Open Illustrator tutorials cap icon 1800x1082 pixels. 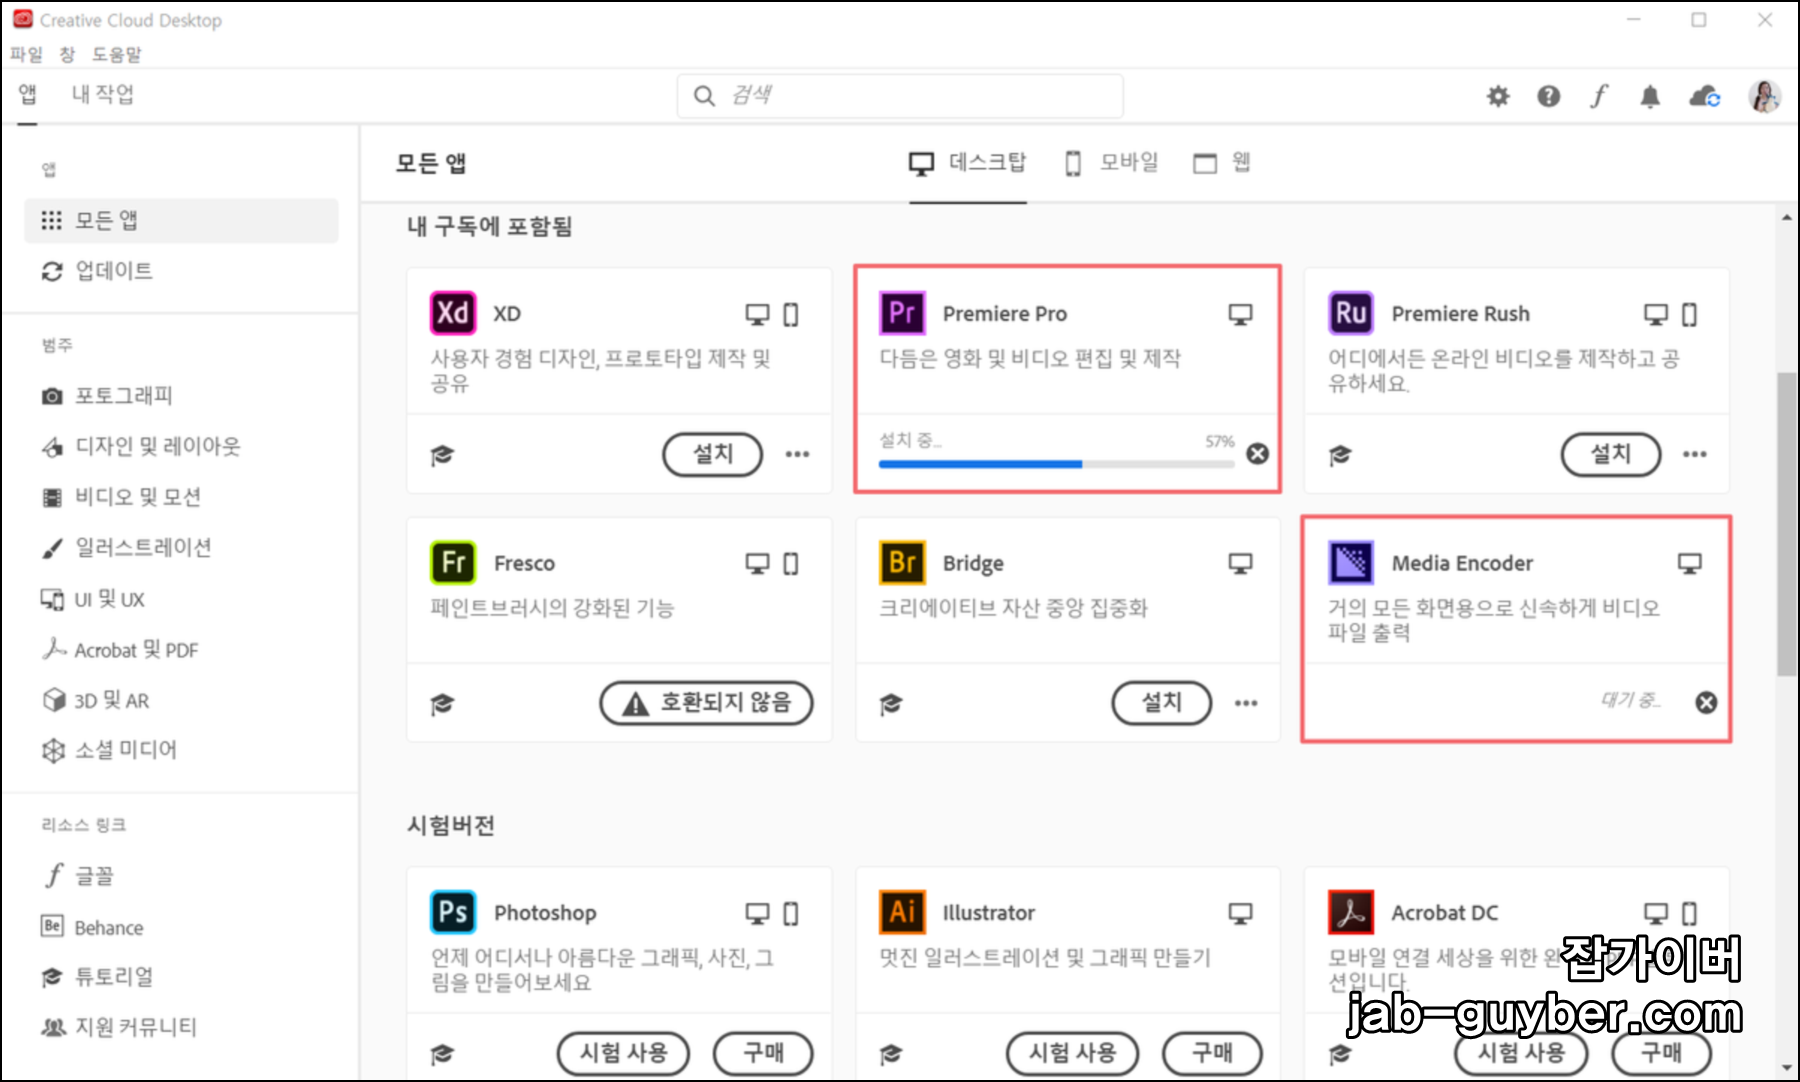click(x=891, y=1054)
